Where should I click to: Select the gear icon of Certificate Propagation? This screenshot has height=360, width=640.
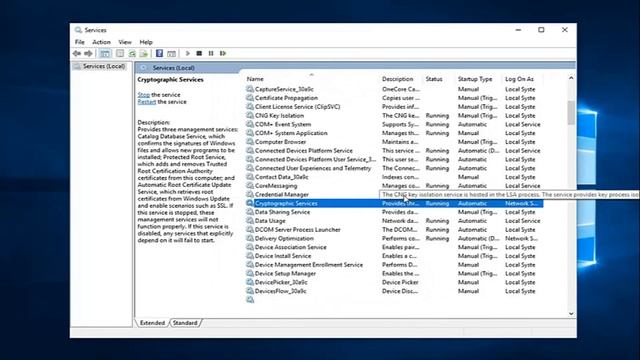tap(250, 98)
